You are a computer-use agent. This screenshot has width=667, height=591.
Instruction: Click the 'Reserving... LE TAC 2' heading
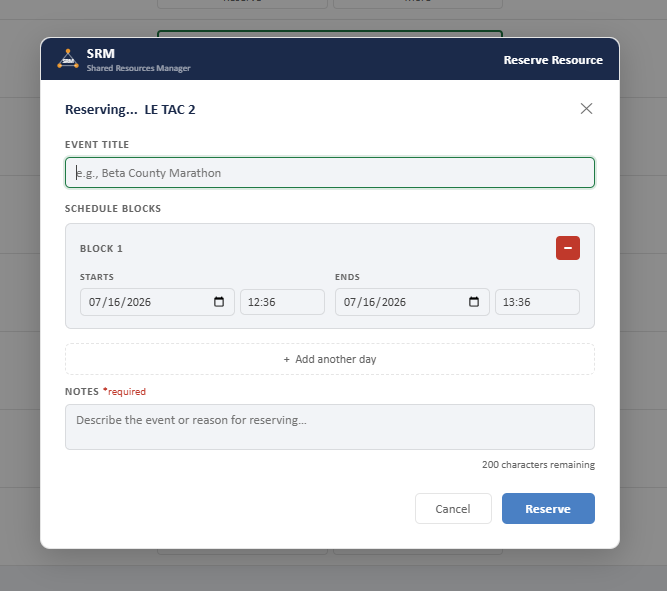[130, 109]
